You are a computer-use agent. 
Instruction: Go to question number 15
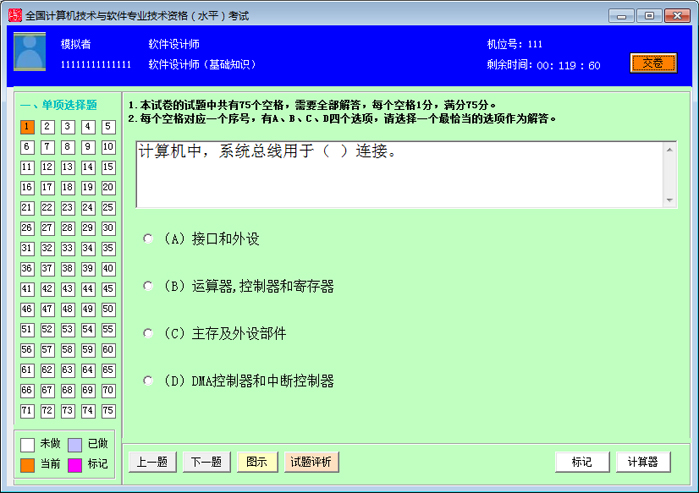pos(108,168)
